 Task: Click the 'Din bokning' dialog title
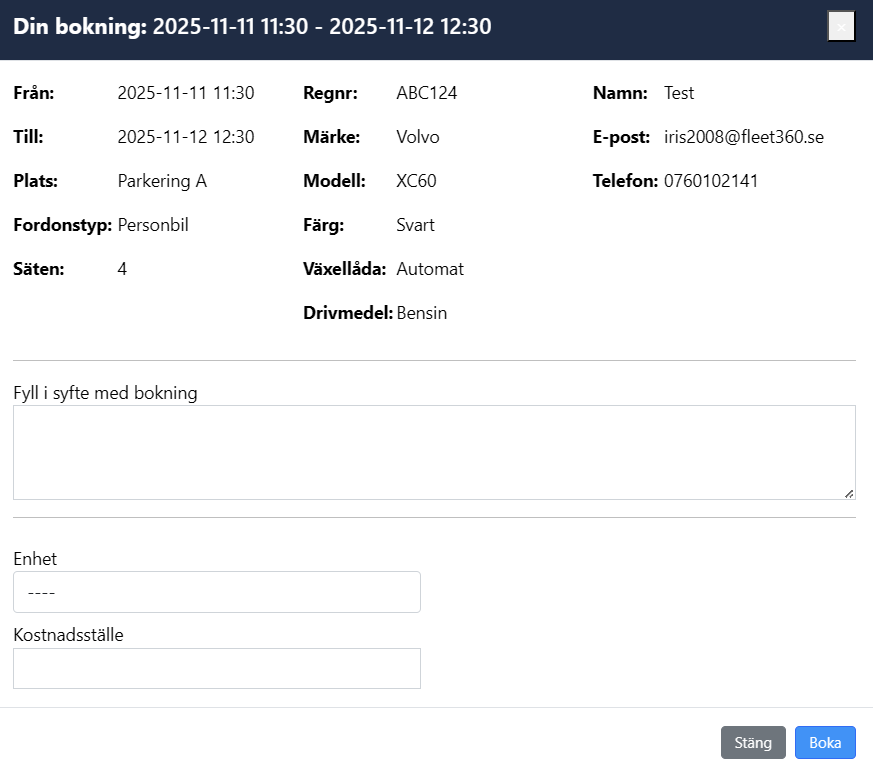point(252,26)
